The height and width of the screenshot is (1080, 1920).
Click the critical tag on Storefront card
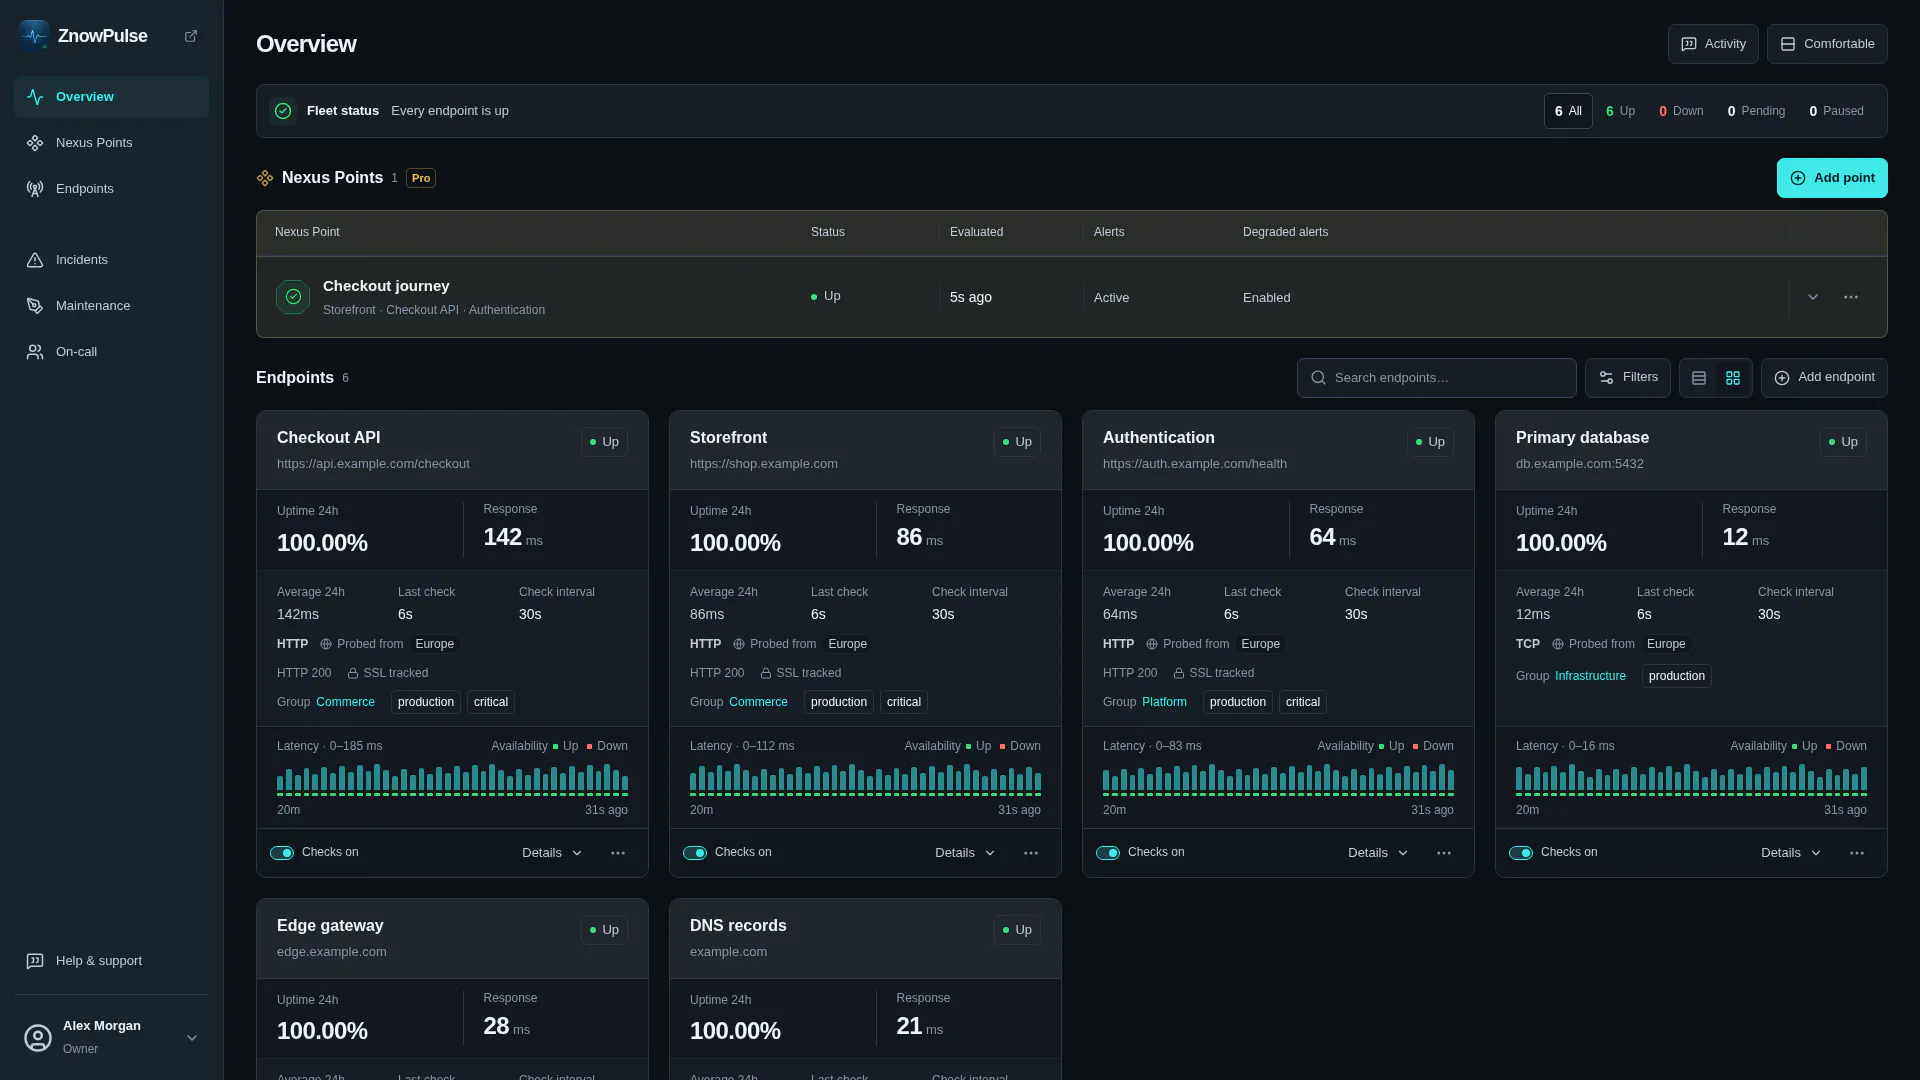tap(904, 702)
